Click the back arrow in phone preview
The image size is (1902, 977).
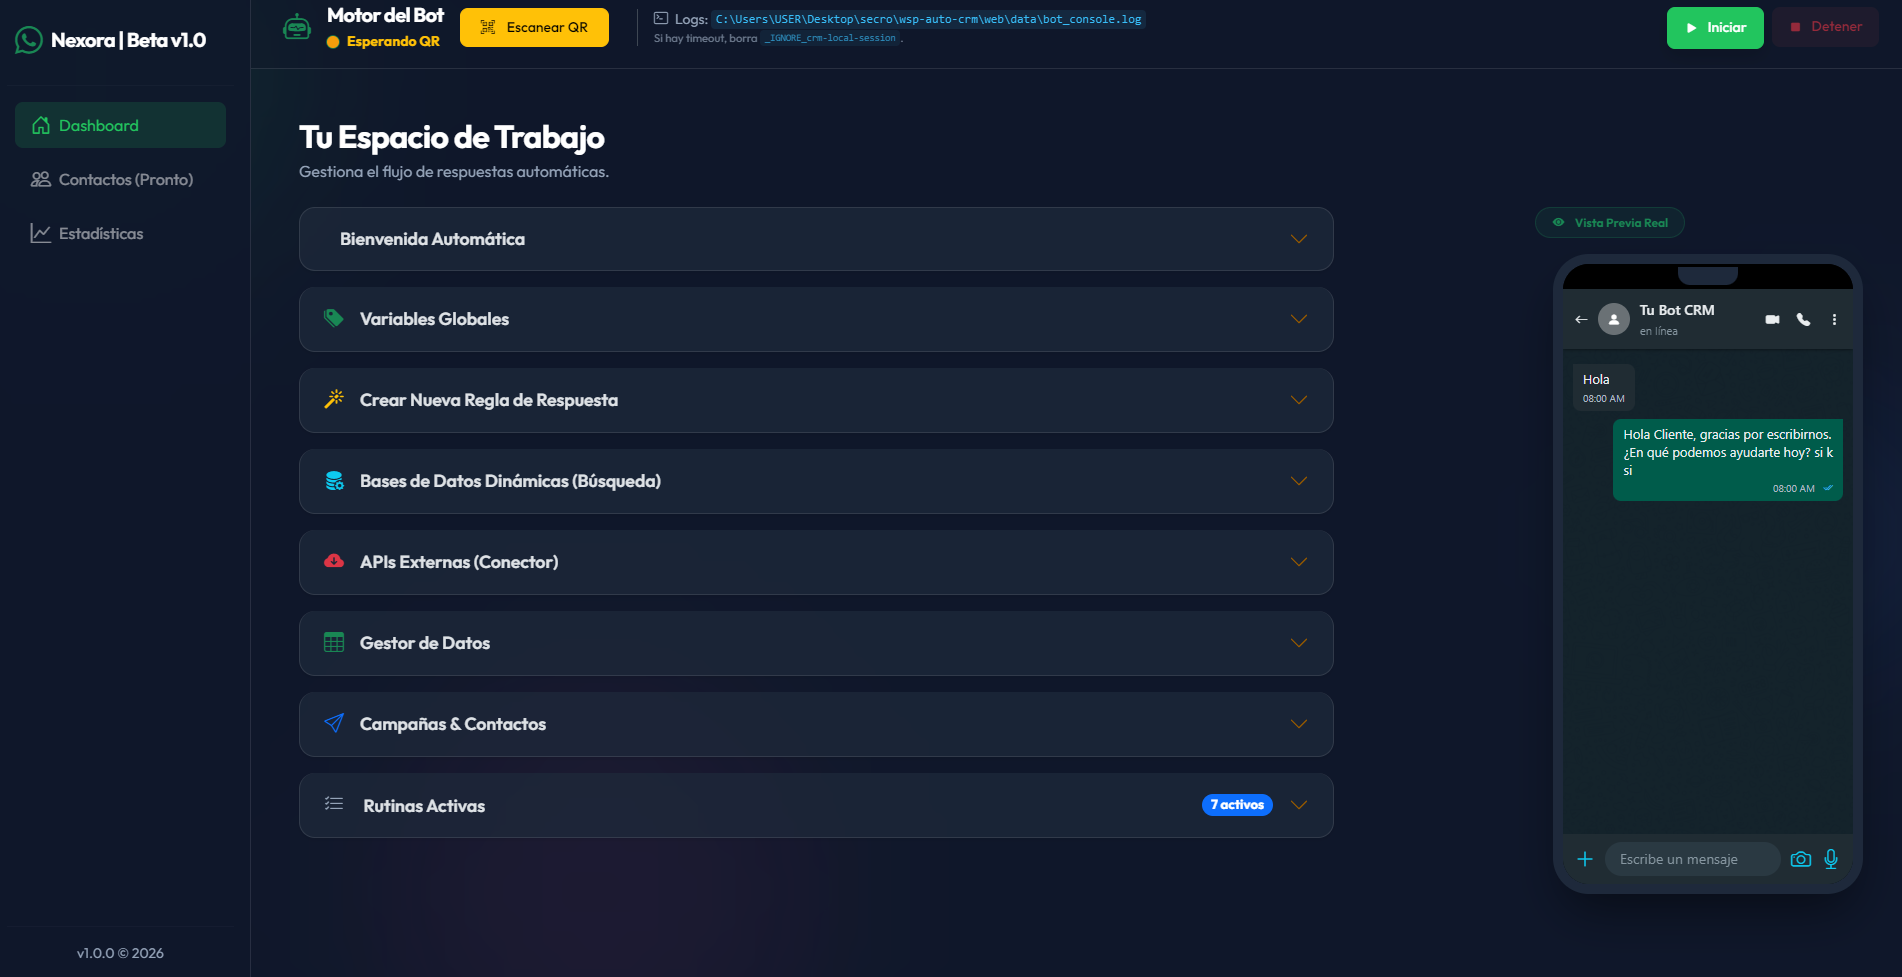(x=1581, y=320)
